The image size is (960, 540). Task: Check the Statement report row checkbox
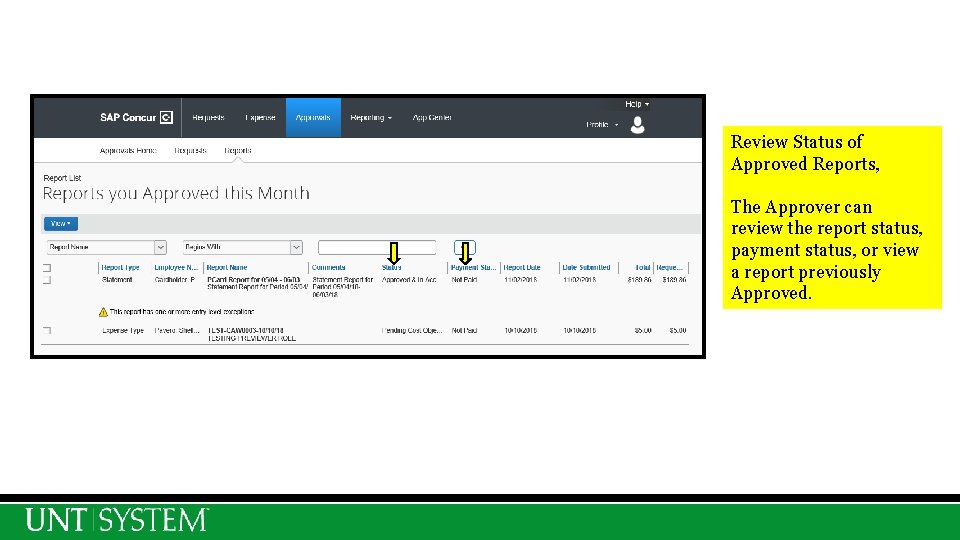tap(47, 280)
